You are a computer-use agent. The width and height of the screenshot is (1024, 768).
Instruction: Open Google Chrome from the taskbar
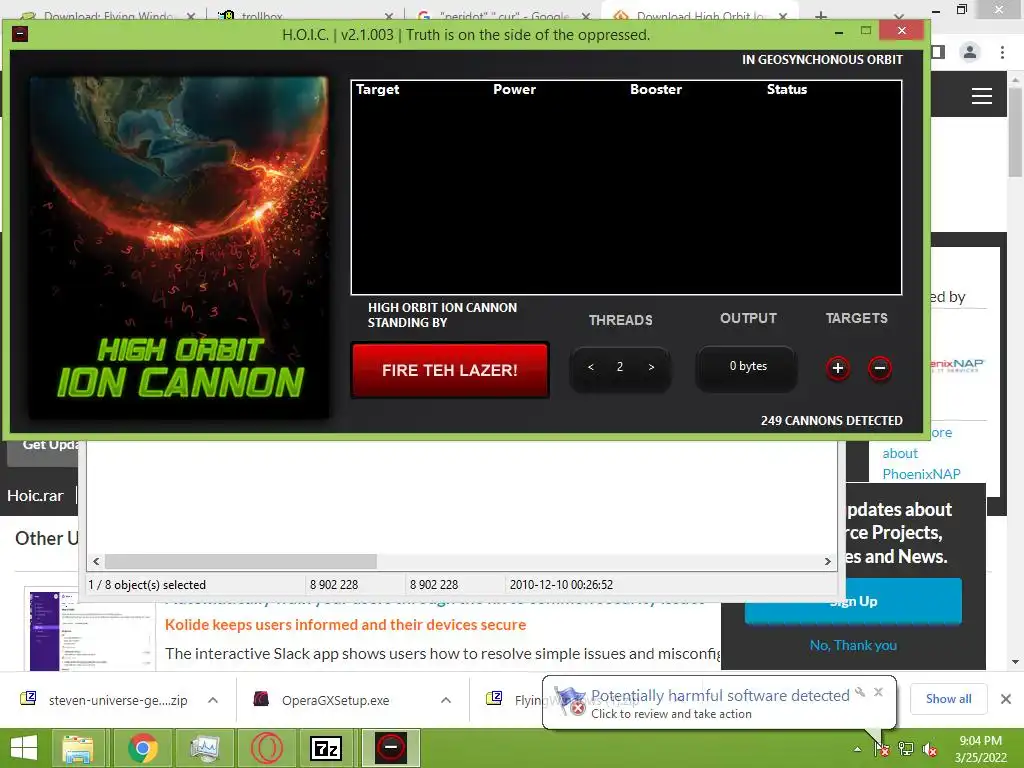click(x=142, y=748)
